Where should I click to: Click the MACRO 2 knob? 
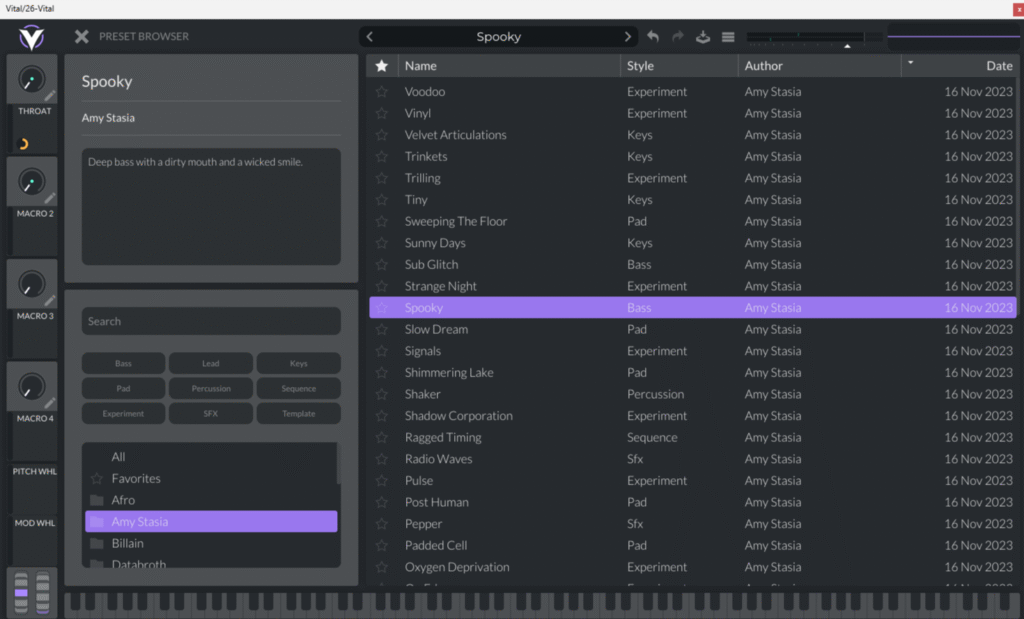point(30,182)
